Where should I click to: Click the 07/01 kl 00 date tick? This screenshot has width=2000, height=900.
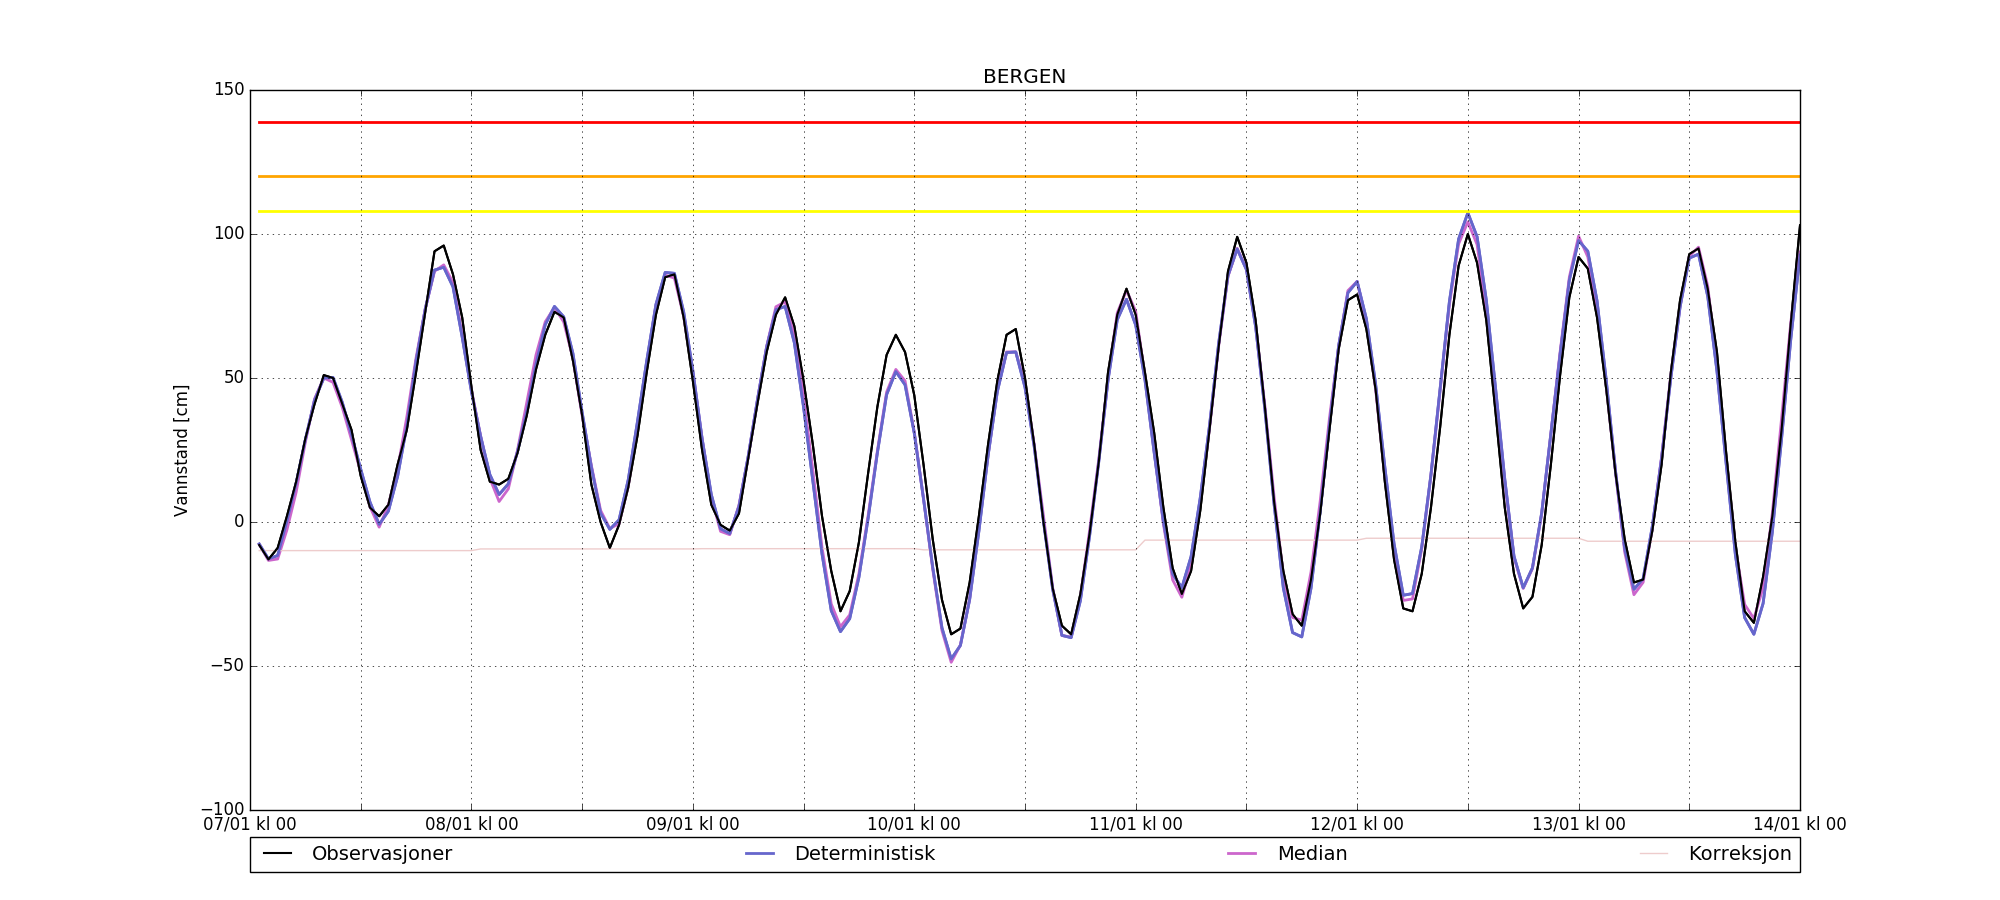250,825
